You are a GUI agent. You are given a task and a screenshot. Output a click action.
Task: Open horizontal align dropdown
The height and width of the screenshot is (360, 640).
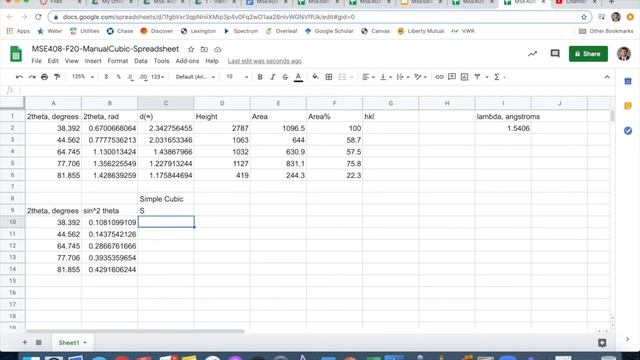[368, 77]
